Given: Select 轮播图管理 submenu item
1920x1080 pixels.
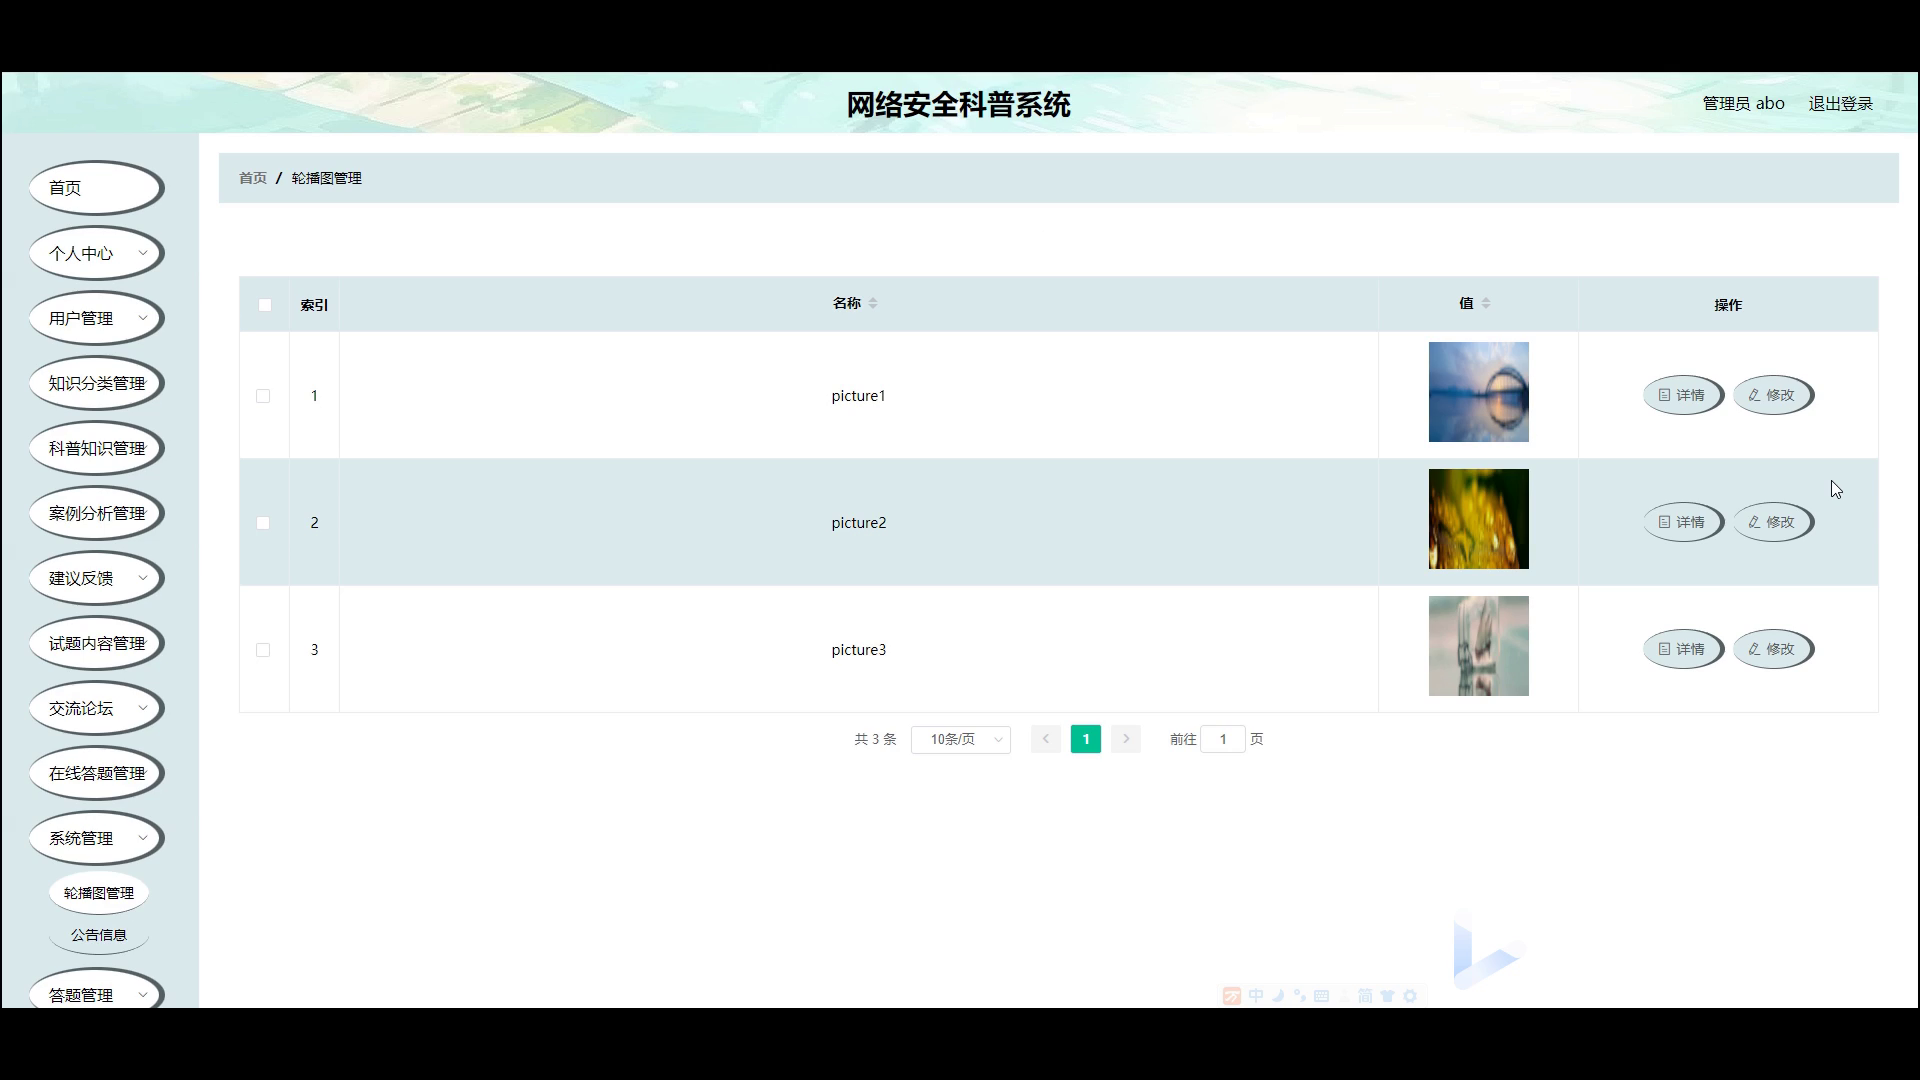Looking at the screenshot, I should pyautogui.click(x=99, y=893).
